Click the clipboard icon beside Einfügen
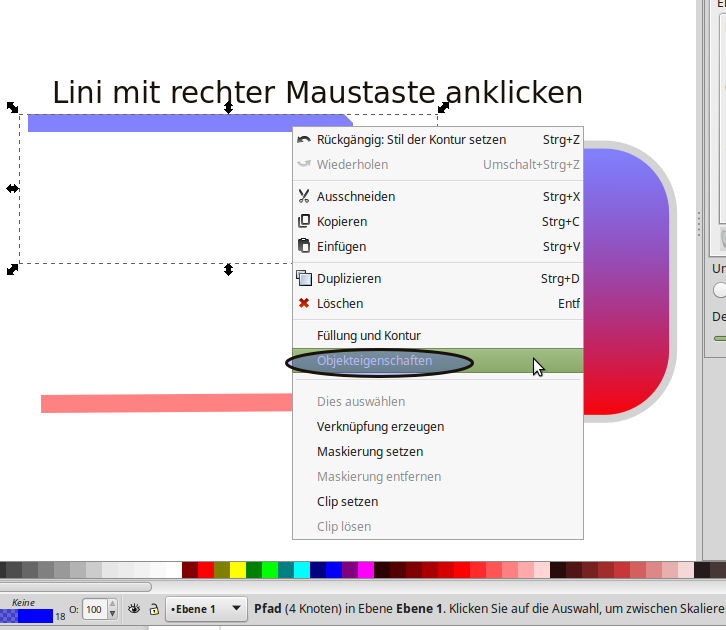 [304, 246]
